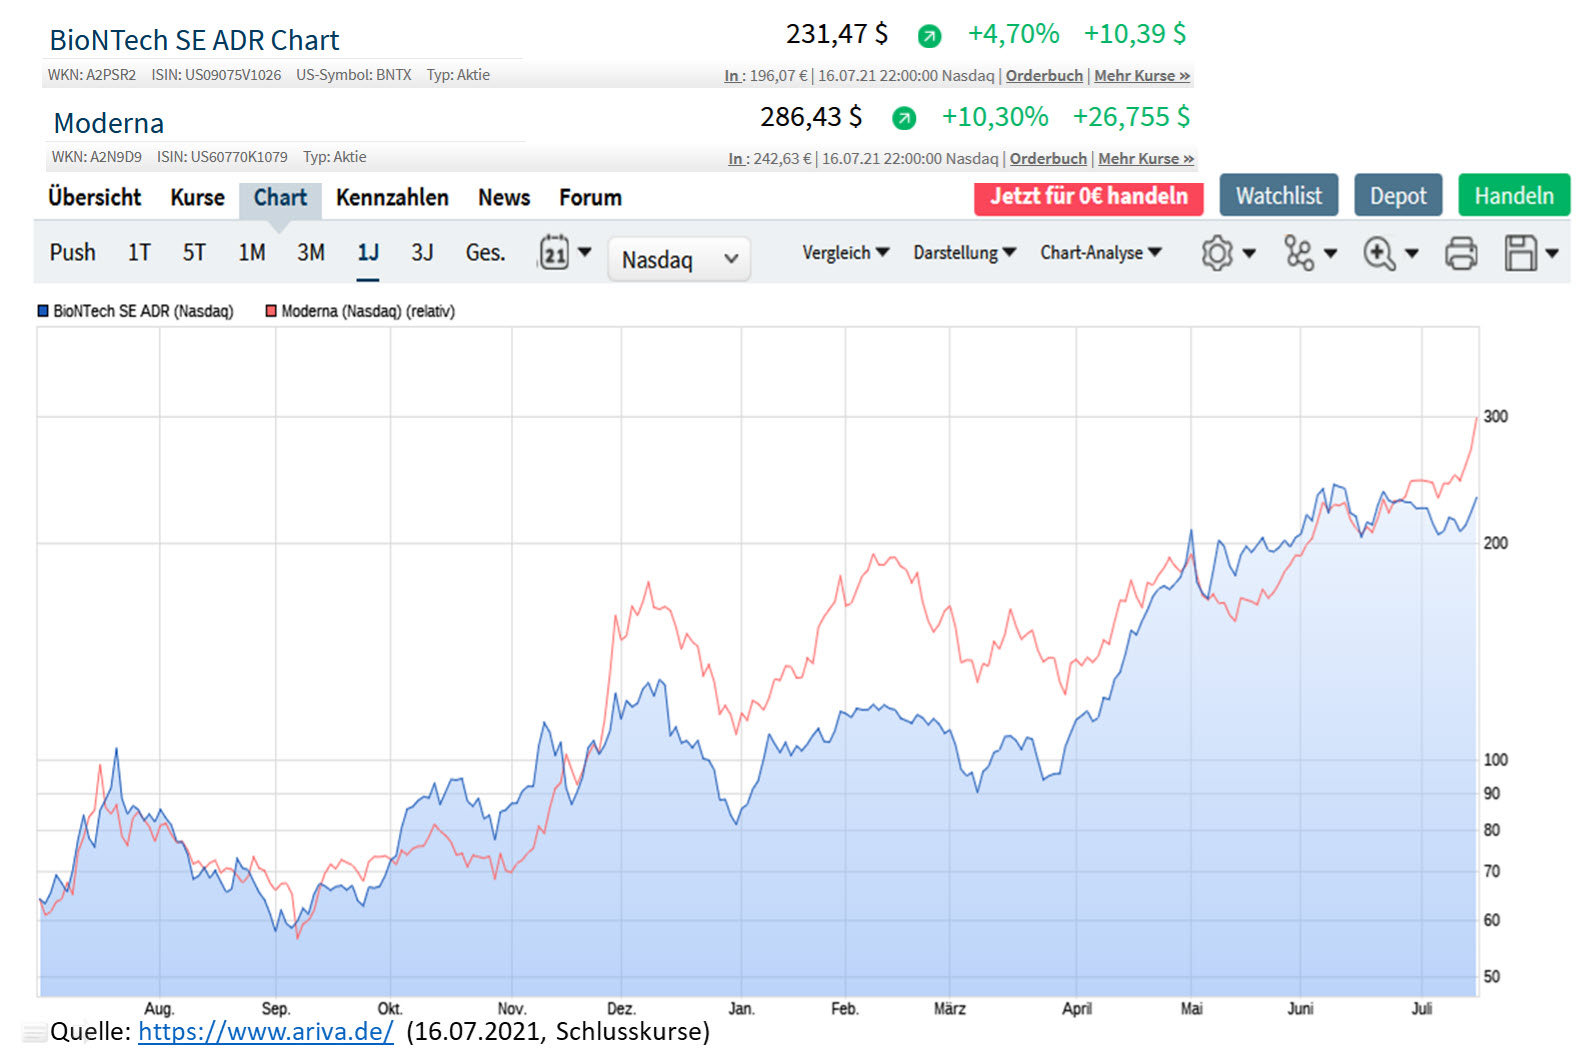Open the Forum tab

tap(590, 198)
